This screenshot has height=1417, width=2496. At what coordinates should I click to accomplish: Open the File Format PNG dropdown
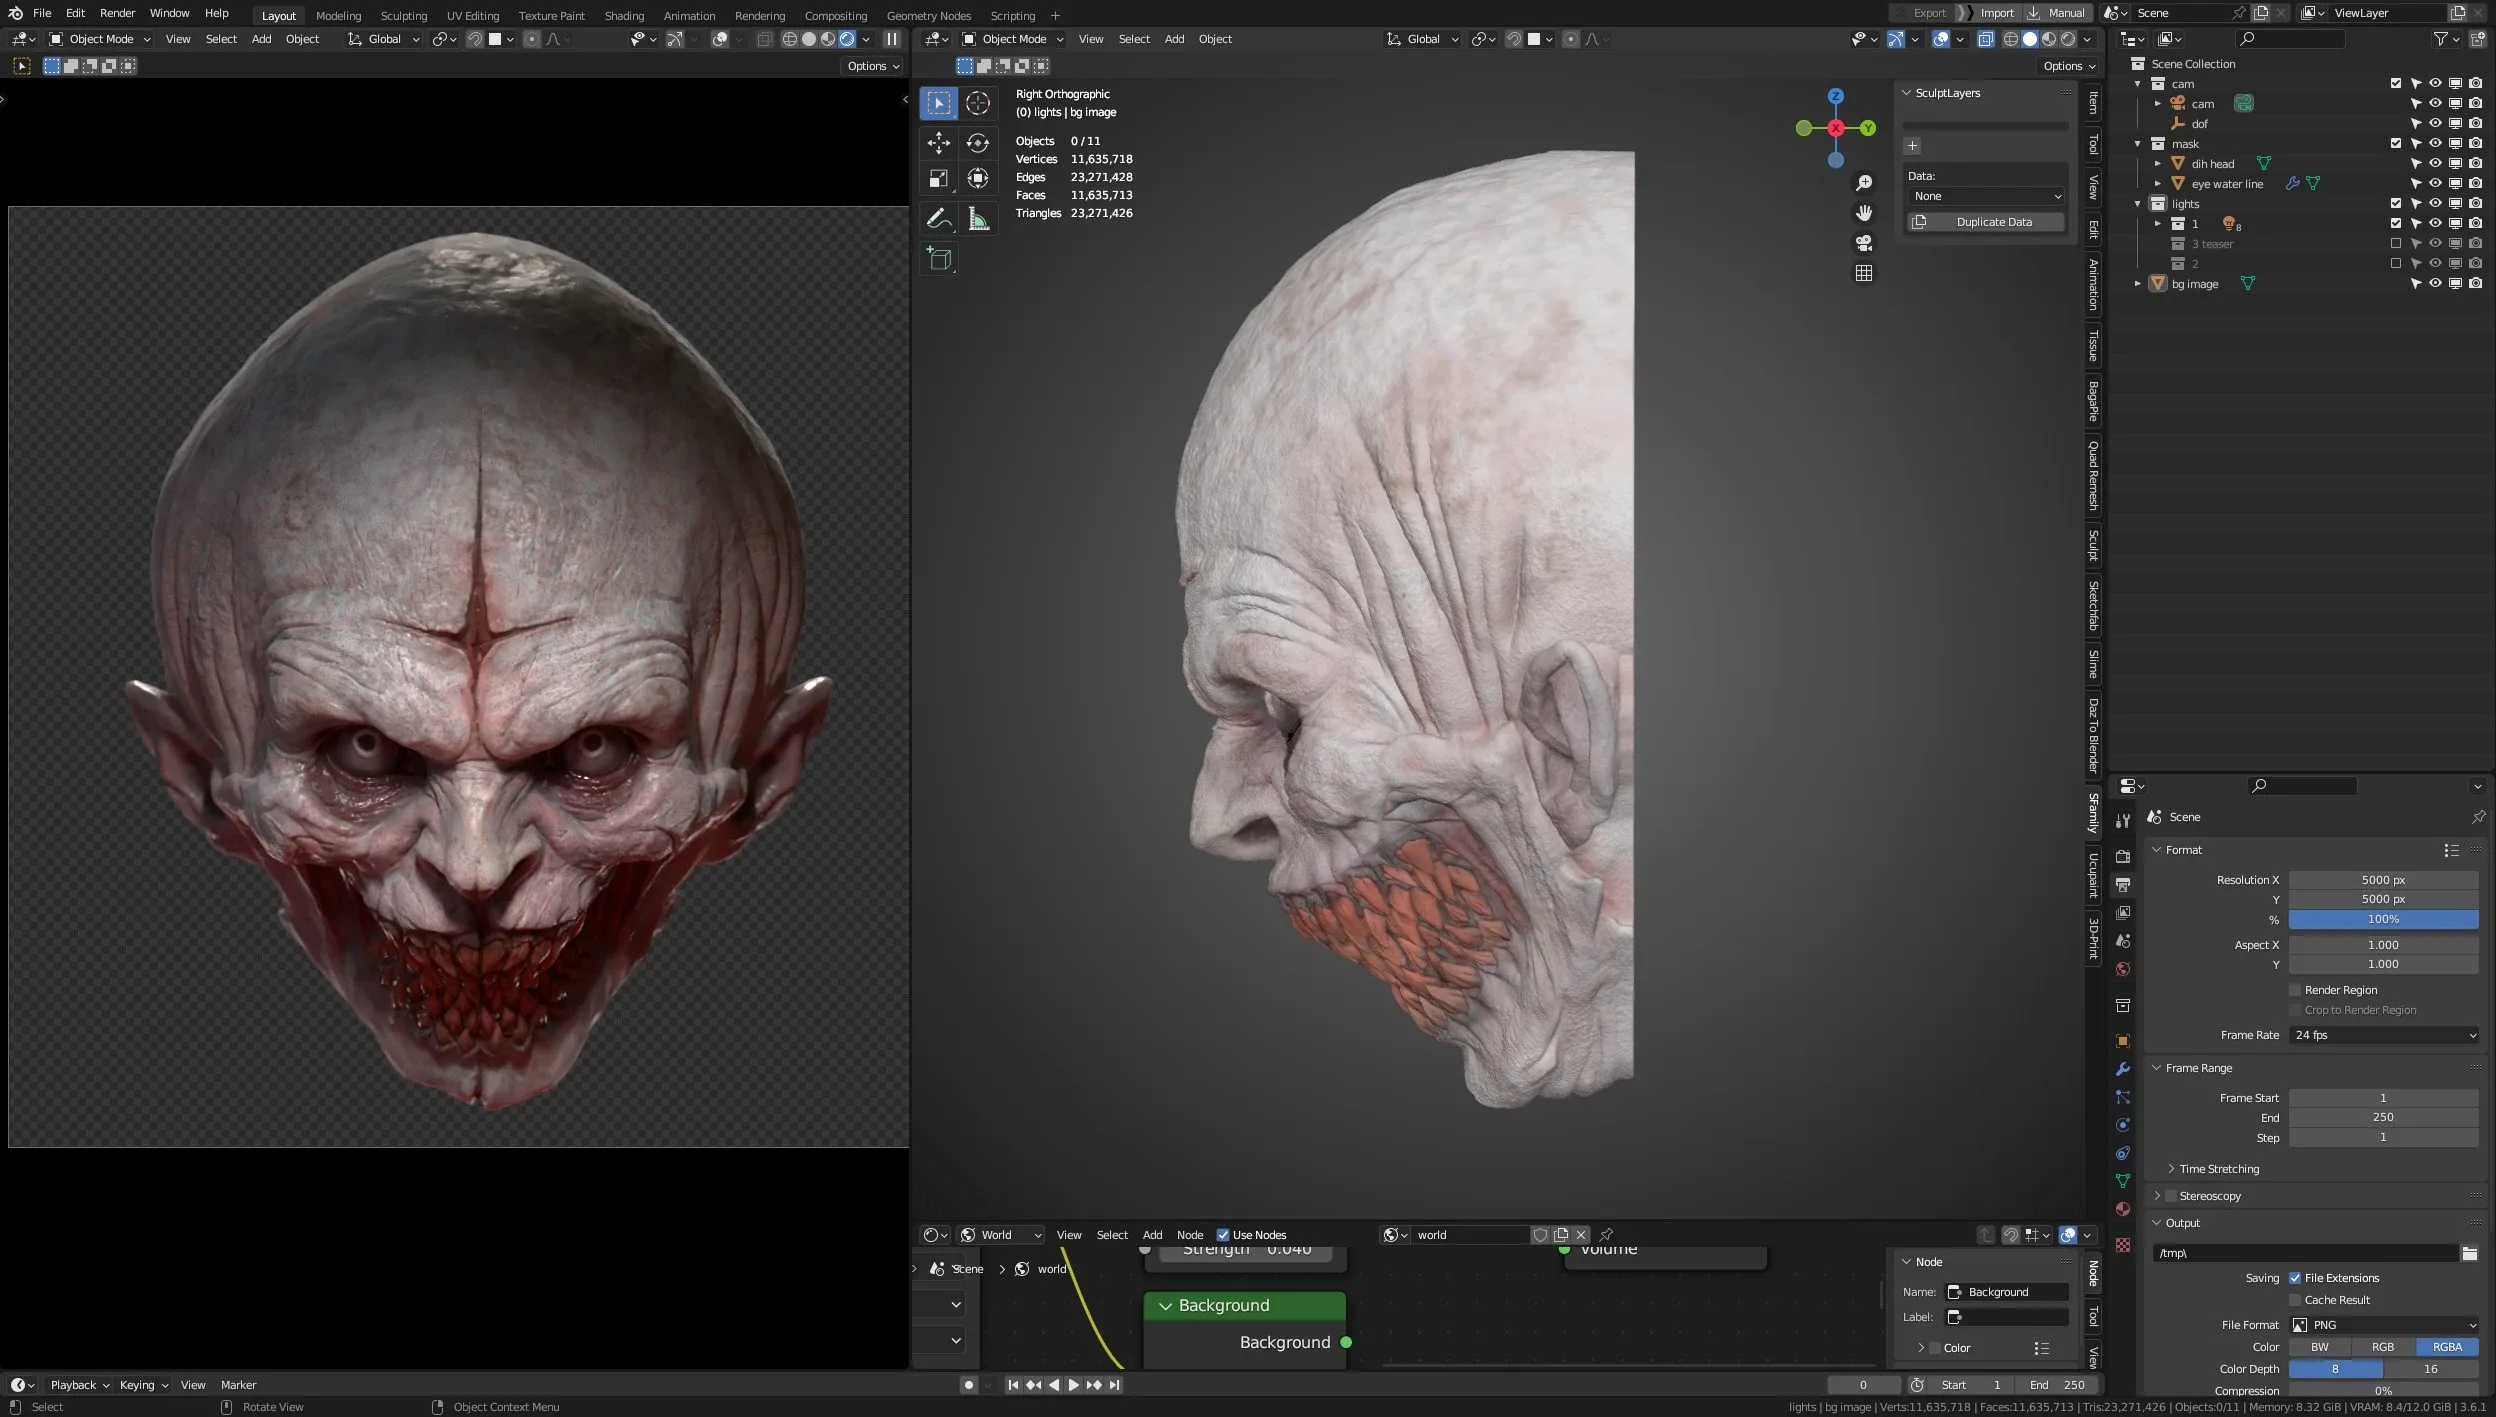pyautogui.click(x=2383, y=1325)
